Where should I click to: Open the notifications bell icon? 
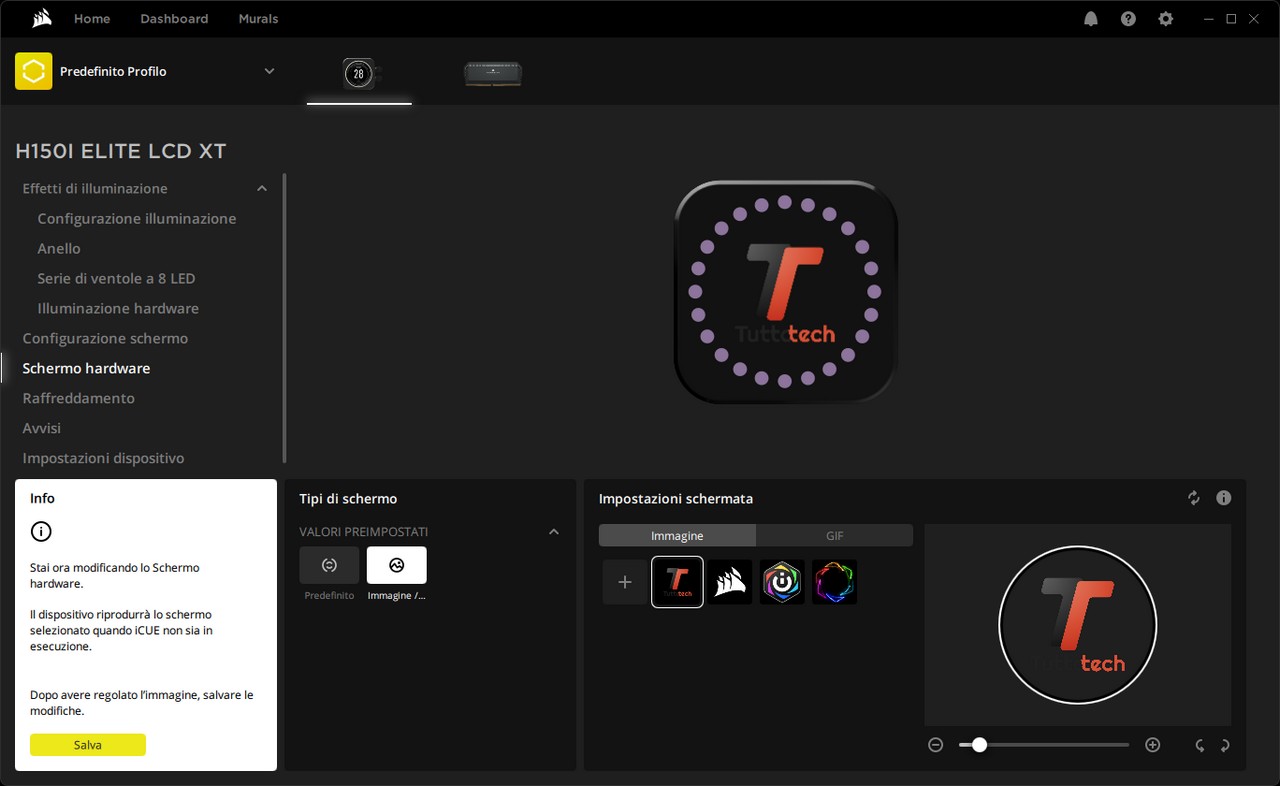coord(1091,19)
